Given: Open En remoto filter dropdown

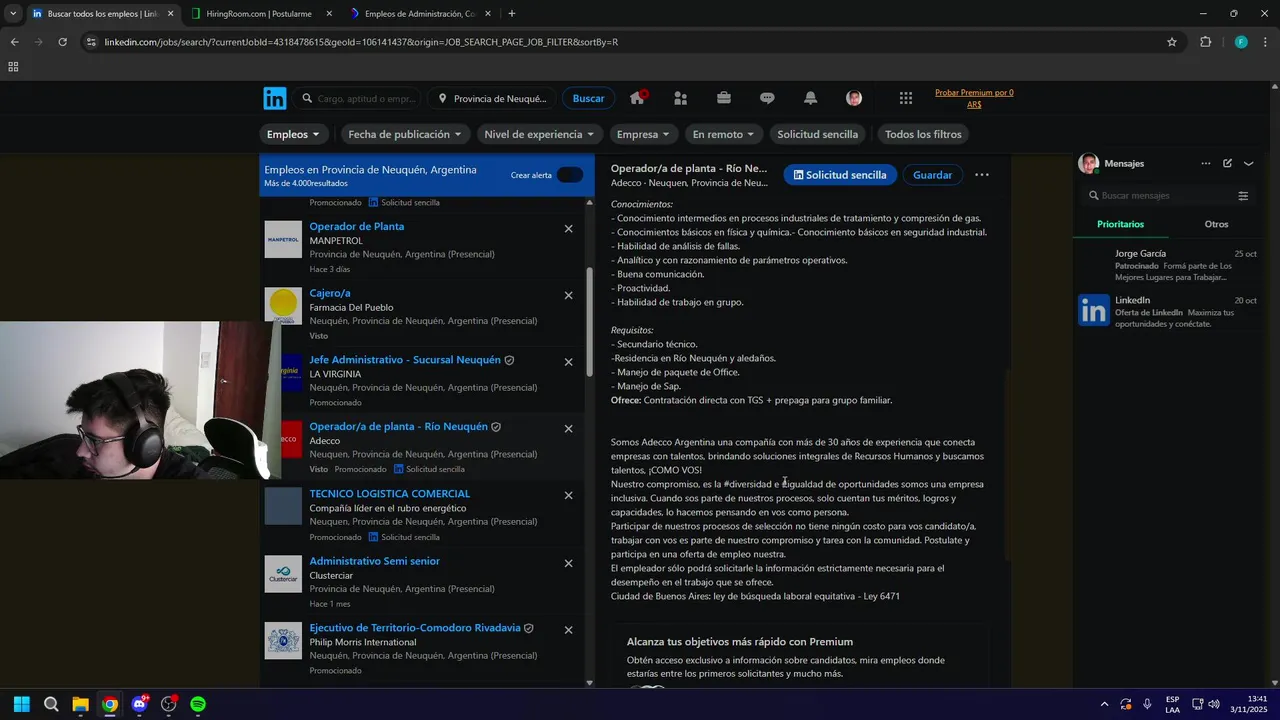Looking at the screenshot, I should click(725, 134).
